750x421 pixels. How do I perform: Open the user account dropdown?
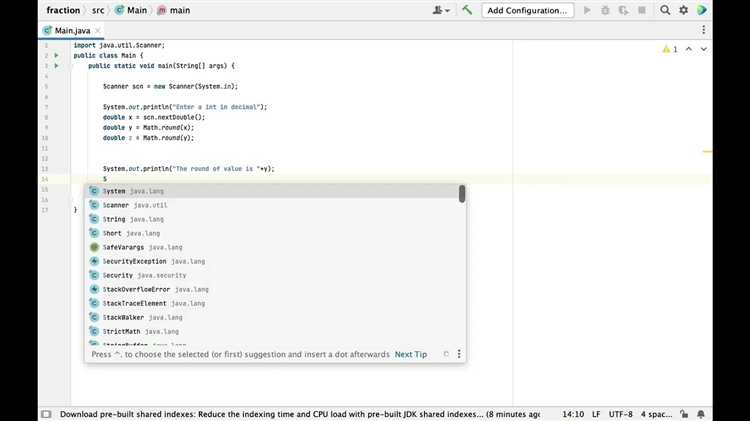click(441, 10)
